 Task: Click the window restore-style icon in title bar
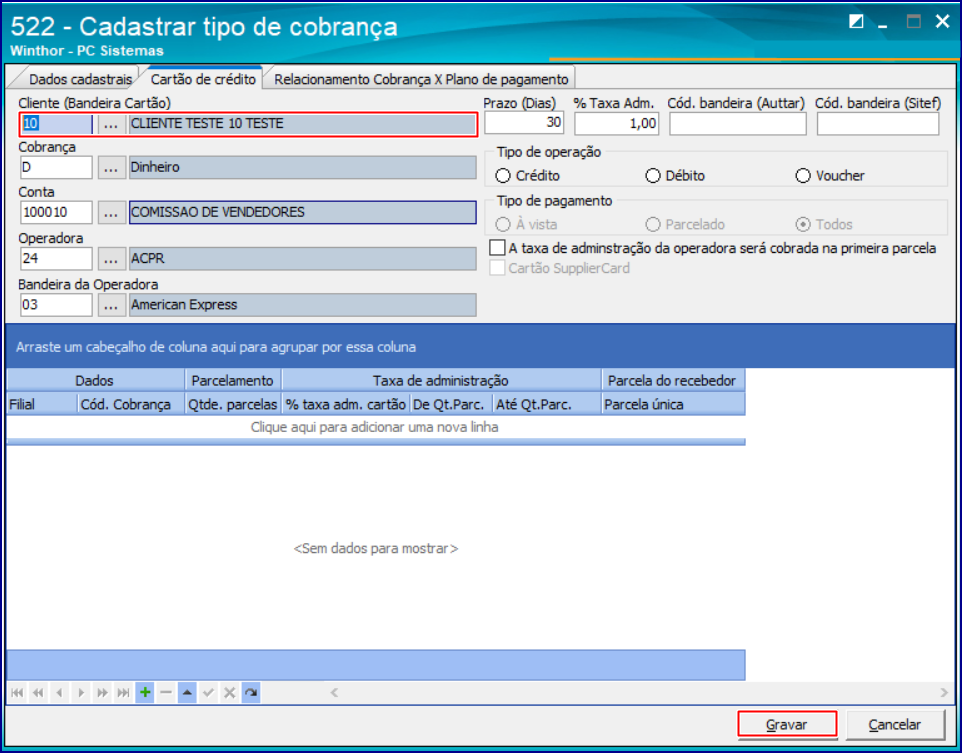856,22
